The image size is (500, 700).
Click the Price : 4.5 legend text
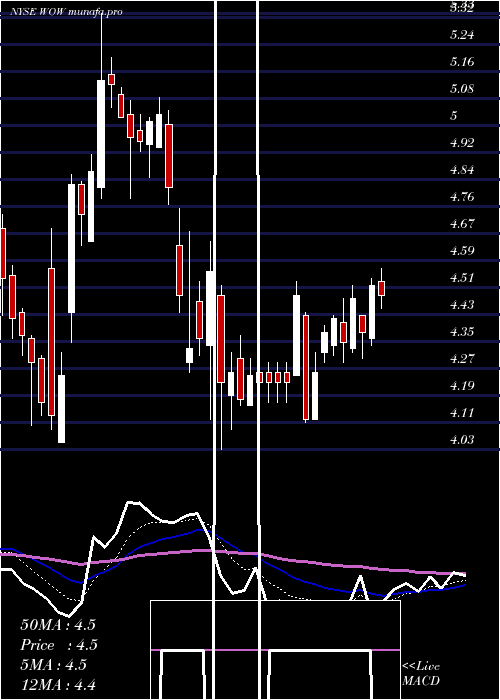click(x=59, y=645)
